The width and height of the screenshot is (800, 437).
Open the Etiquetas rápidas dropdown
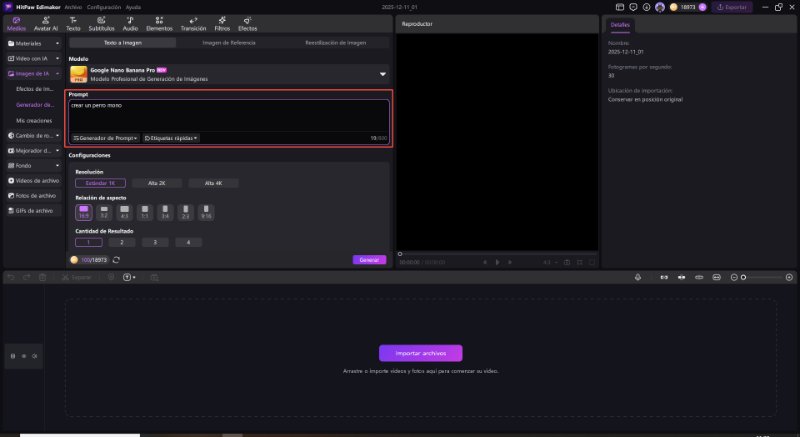171,138
